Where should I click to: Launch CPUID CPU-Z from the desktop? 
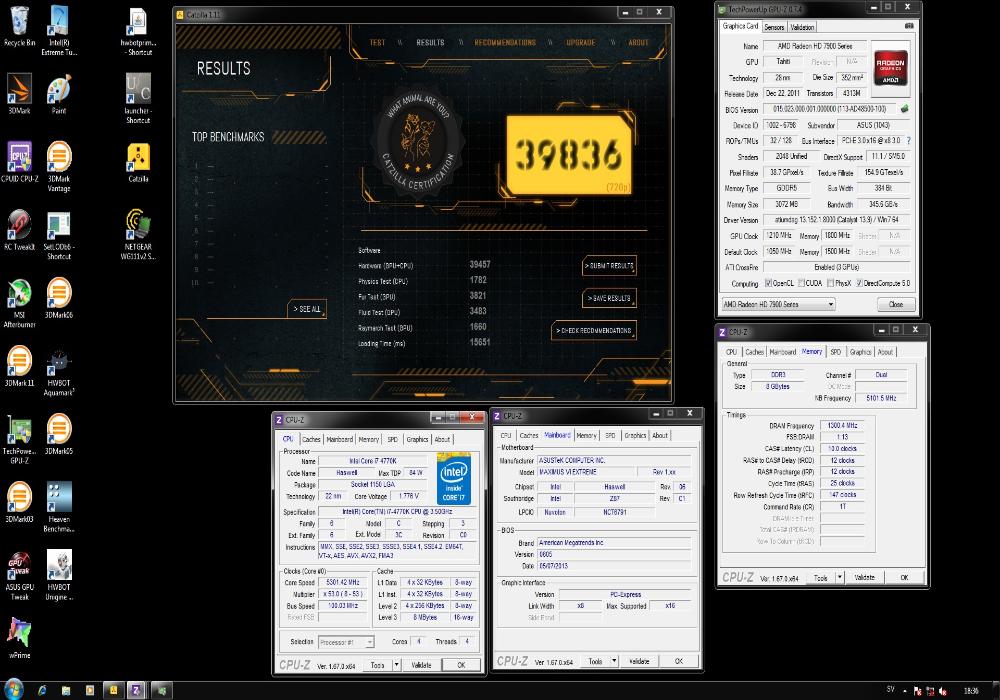[x=19, y=161]
